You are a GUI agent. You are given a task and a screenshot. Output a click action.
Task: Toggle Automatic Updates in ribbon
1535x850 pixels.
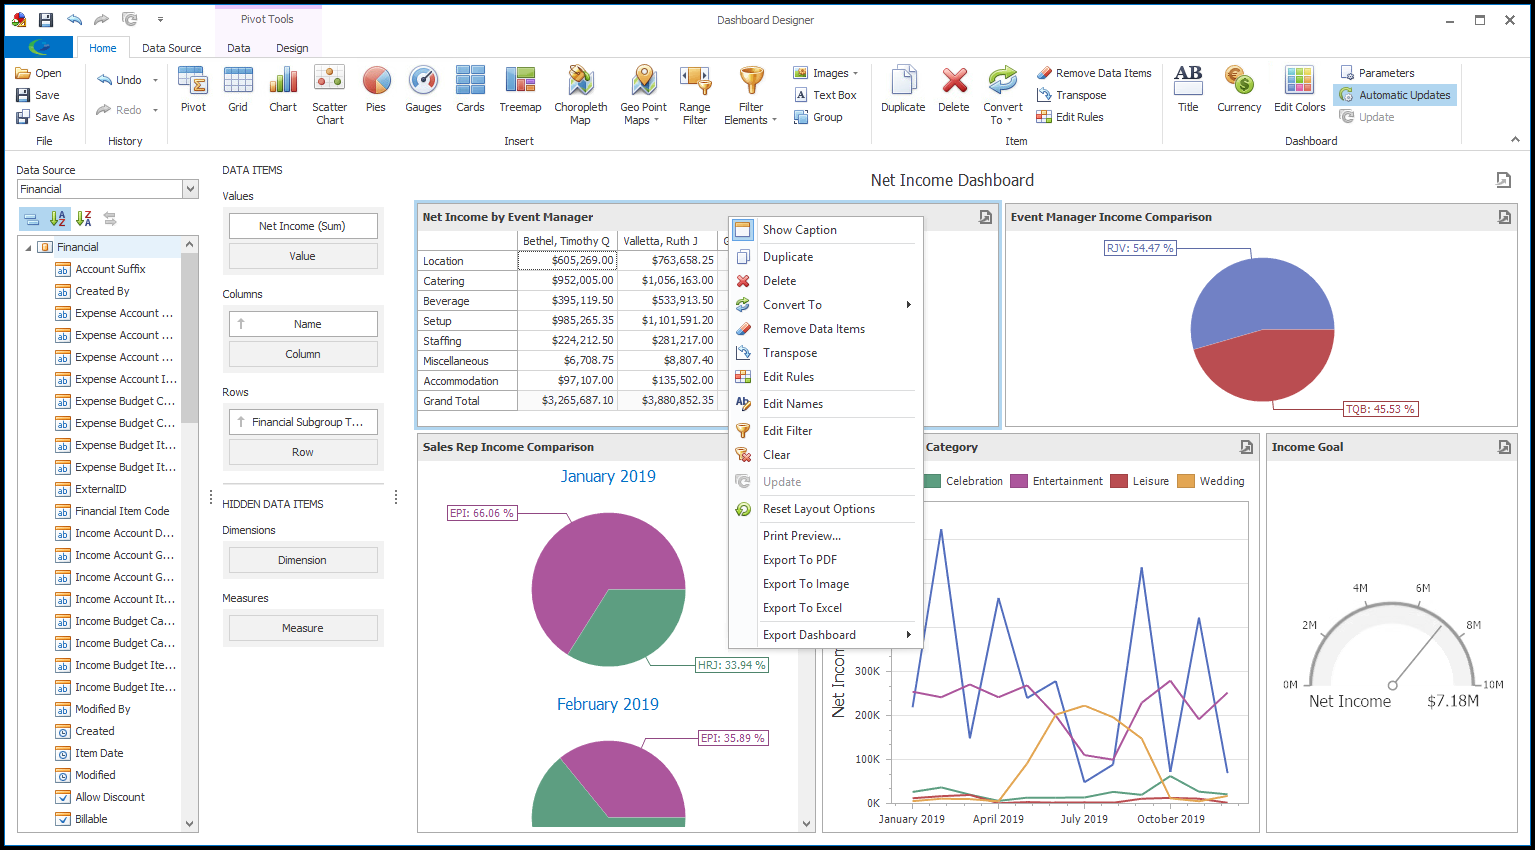[1395, 95]
